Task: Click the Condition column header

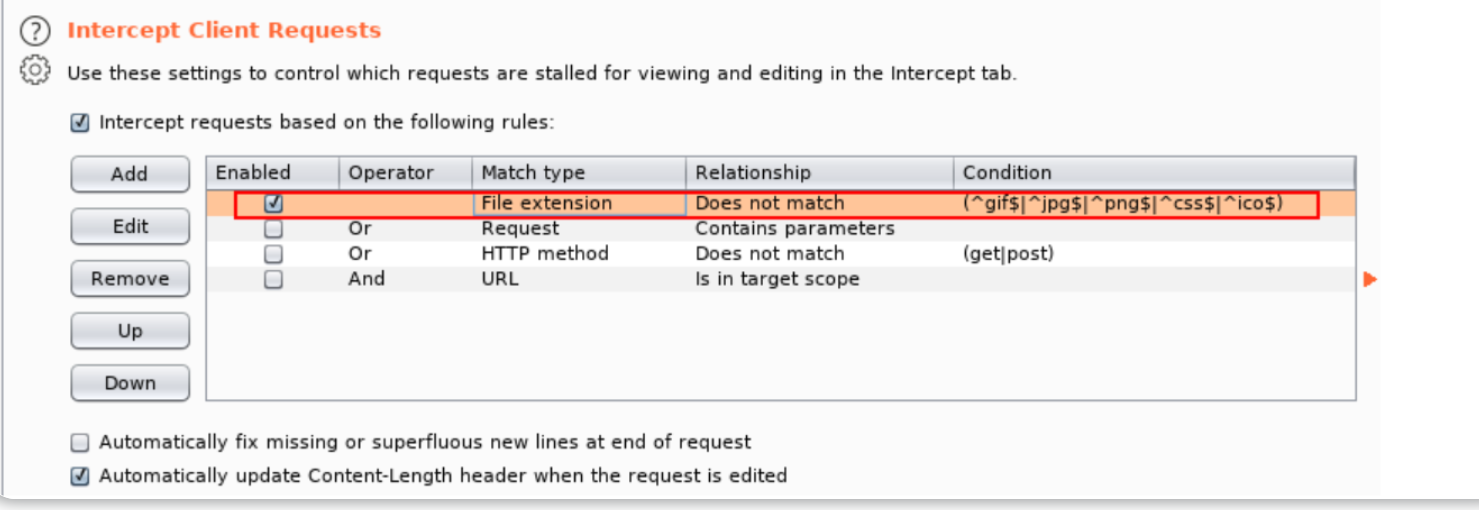Action: click(1007, 173)
